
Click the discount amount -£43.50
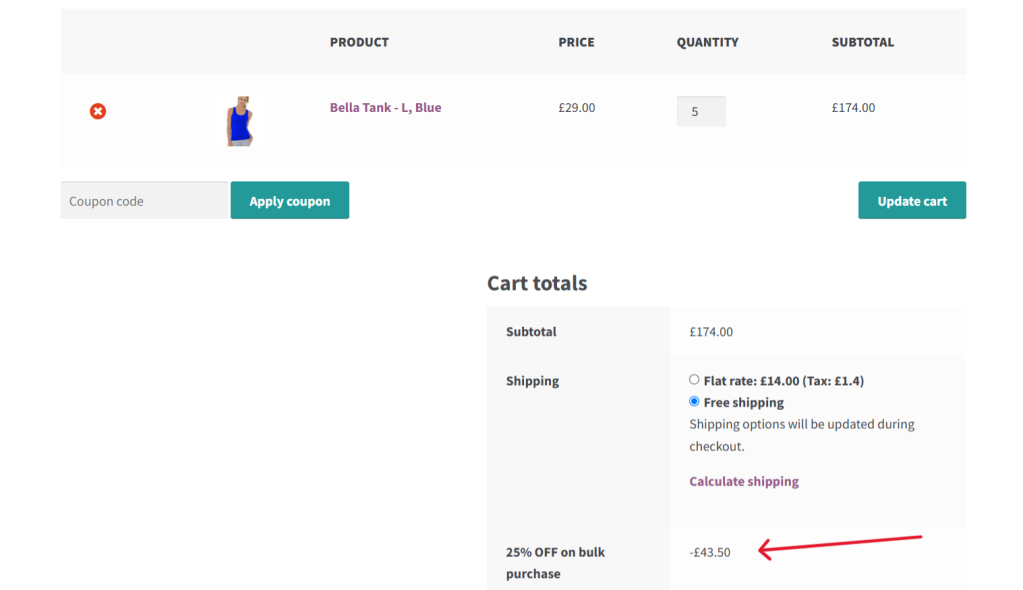tap(710, 552)
